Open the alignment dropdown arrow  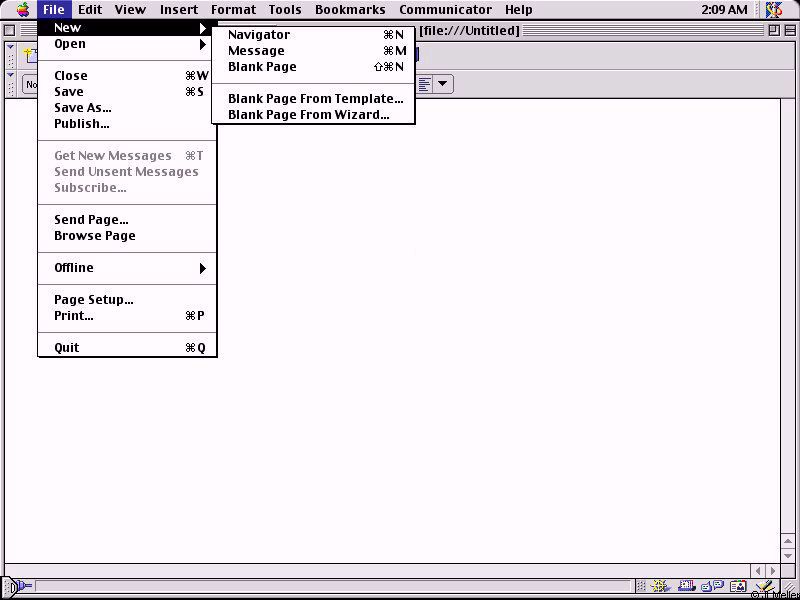coord(442,84)
